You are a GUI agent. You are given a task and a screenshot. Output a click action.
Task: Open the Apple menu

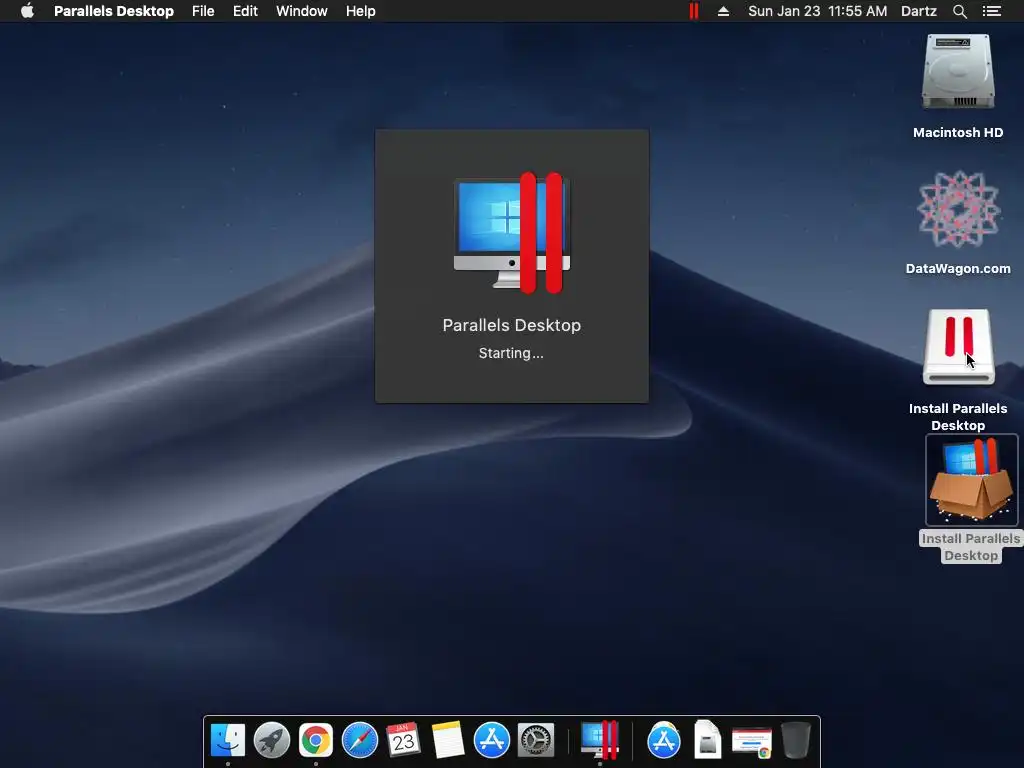click(27, 11)
